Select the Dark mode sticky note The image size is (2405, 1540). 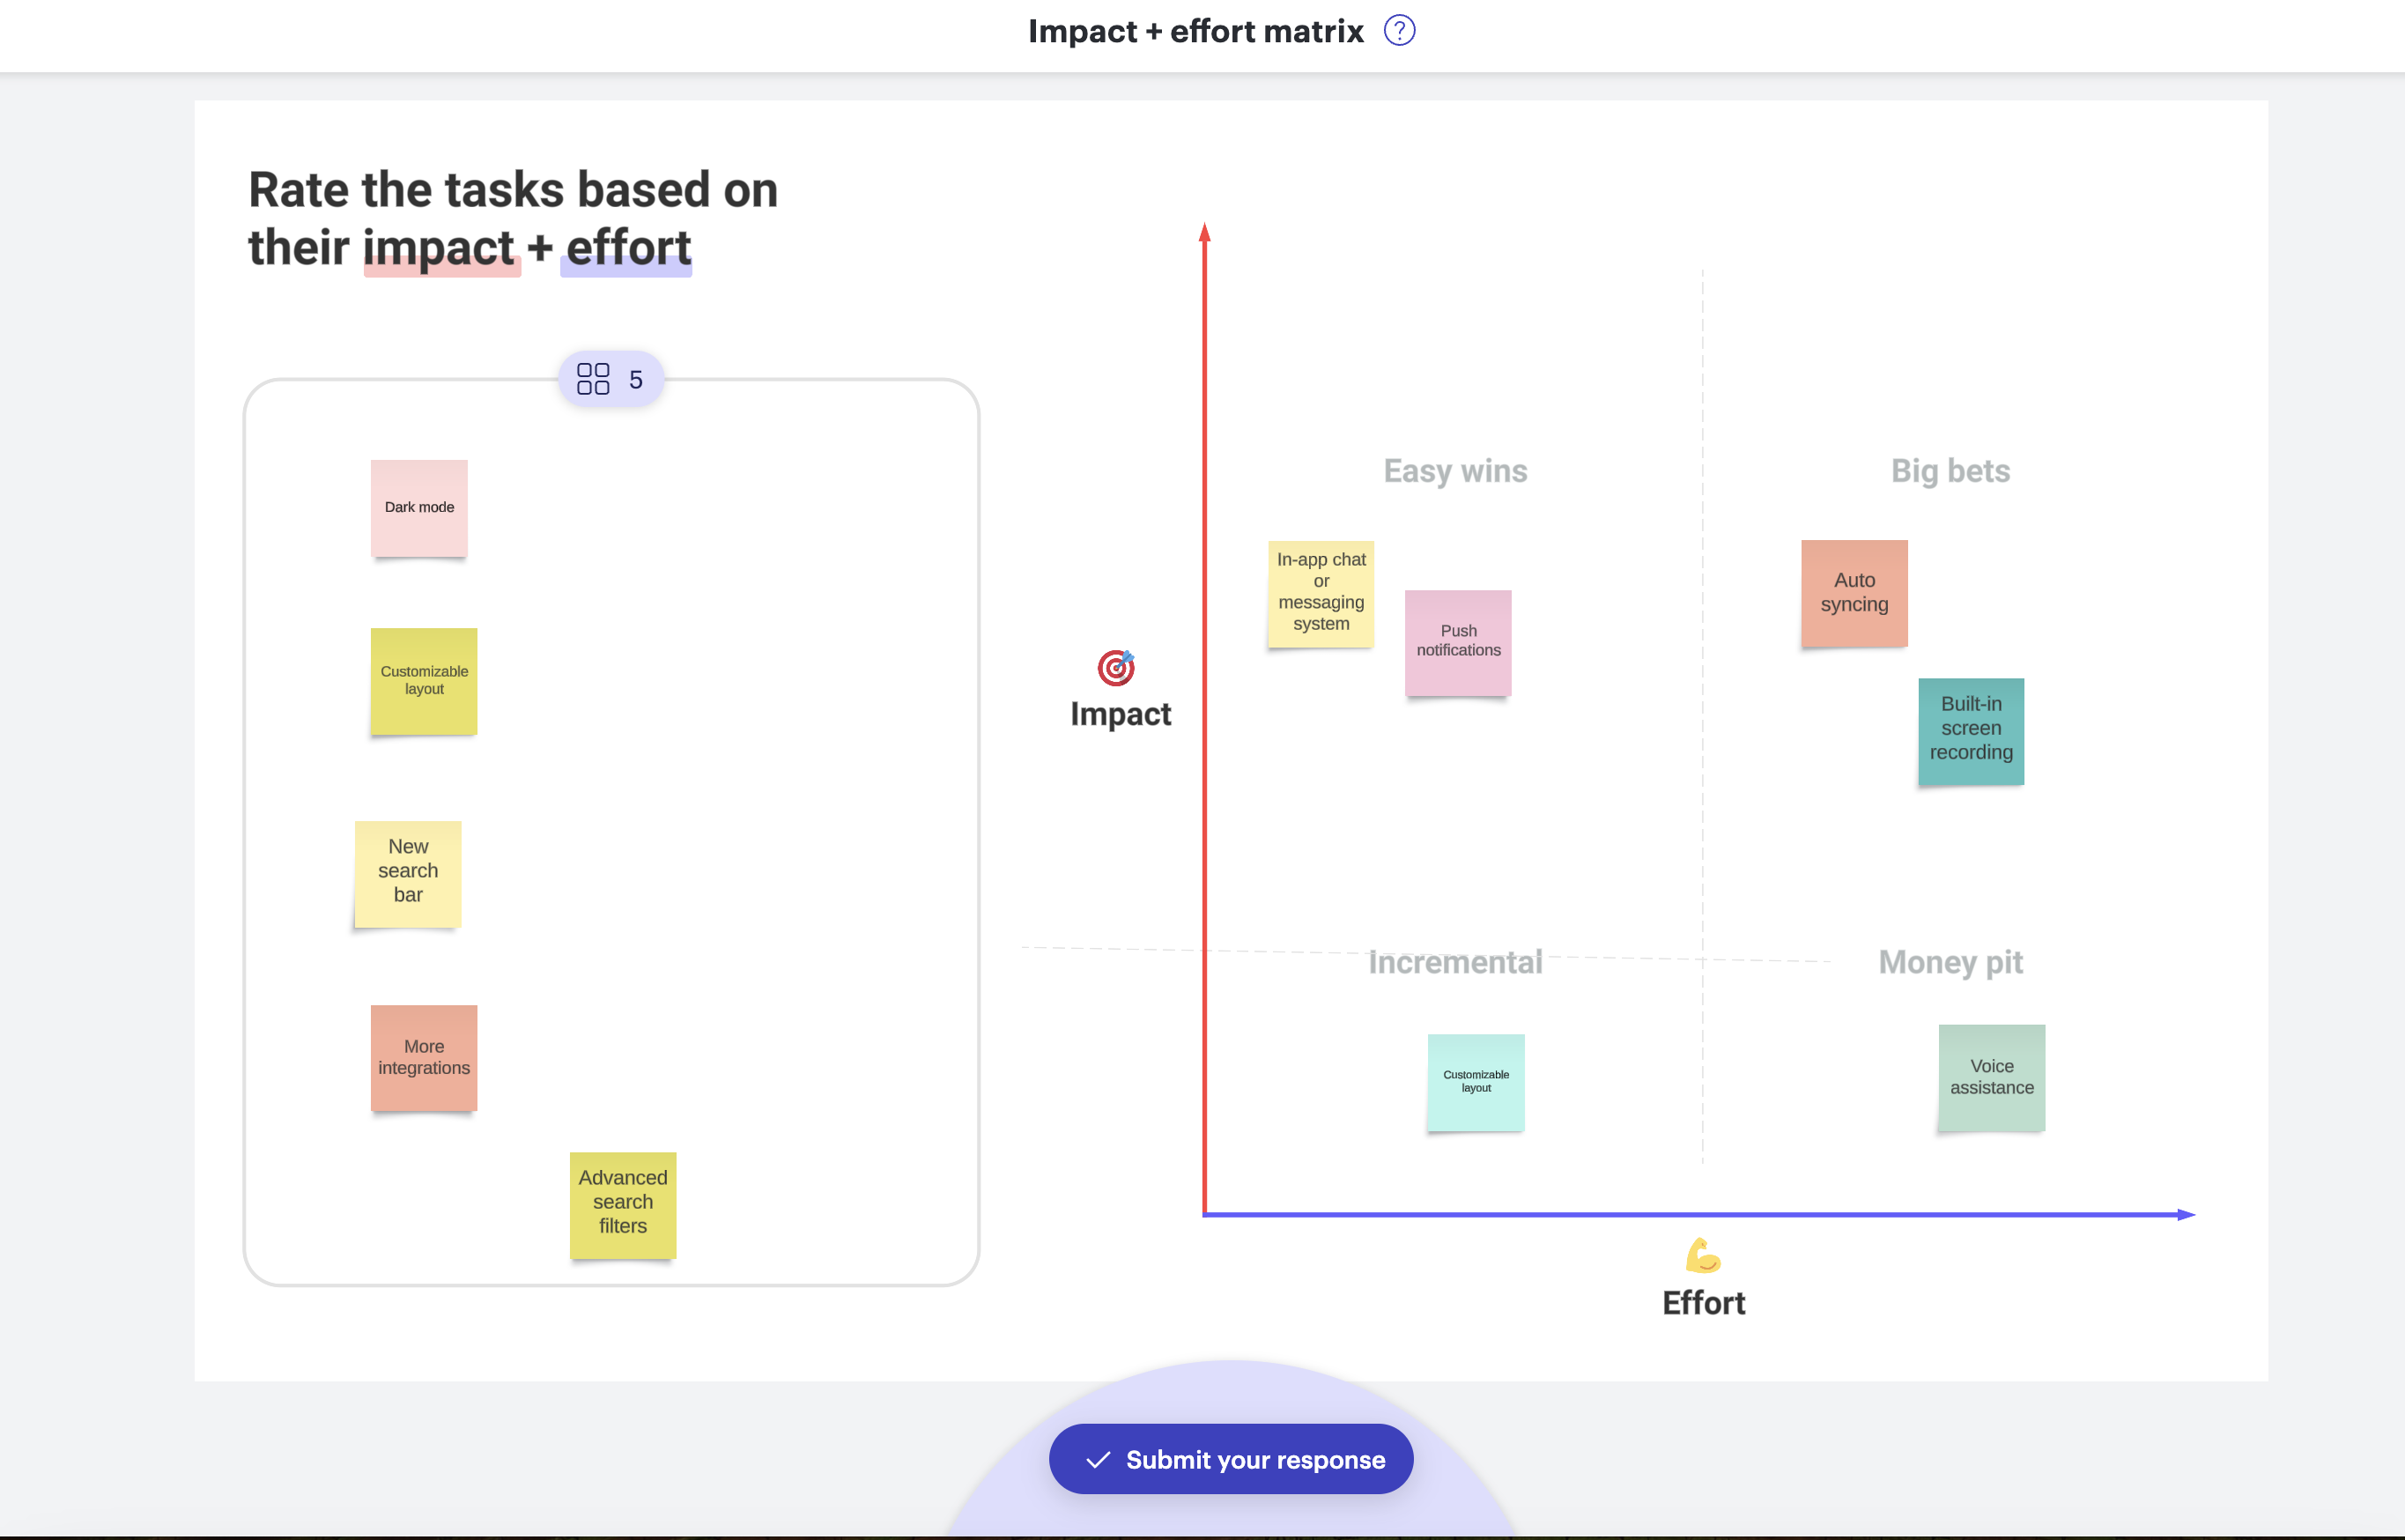(x=419, y=508)
